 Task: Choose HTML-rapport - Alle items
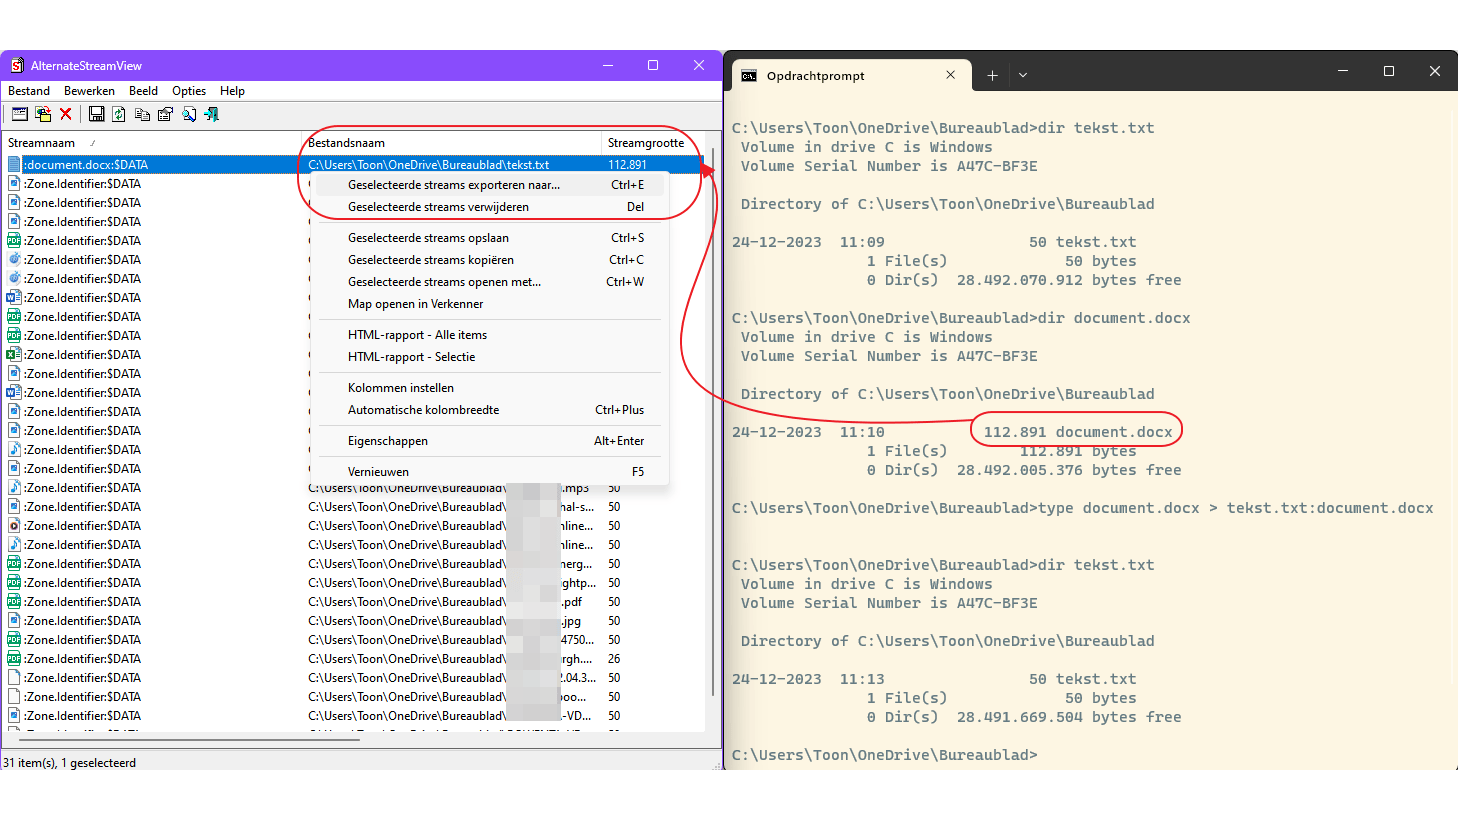tap(490, 335)
